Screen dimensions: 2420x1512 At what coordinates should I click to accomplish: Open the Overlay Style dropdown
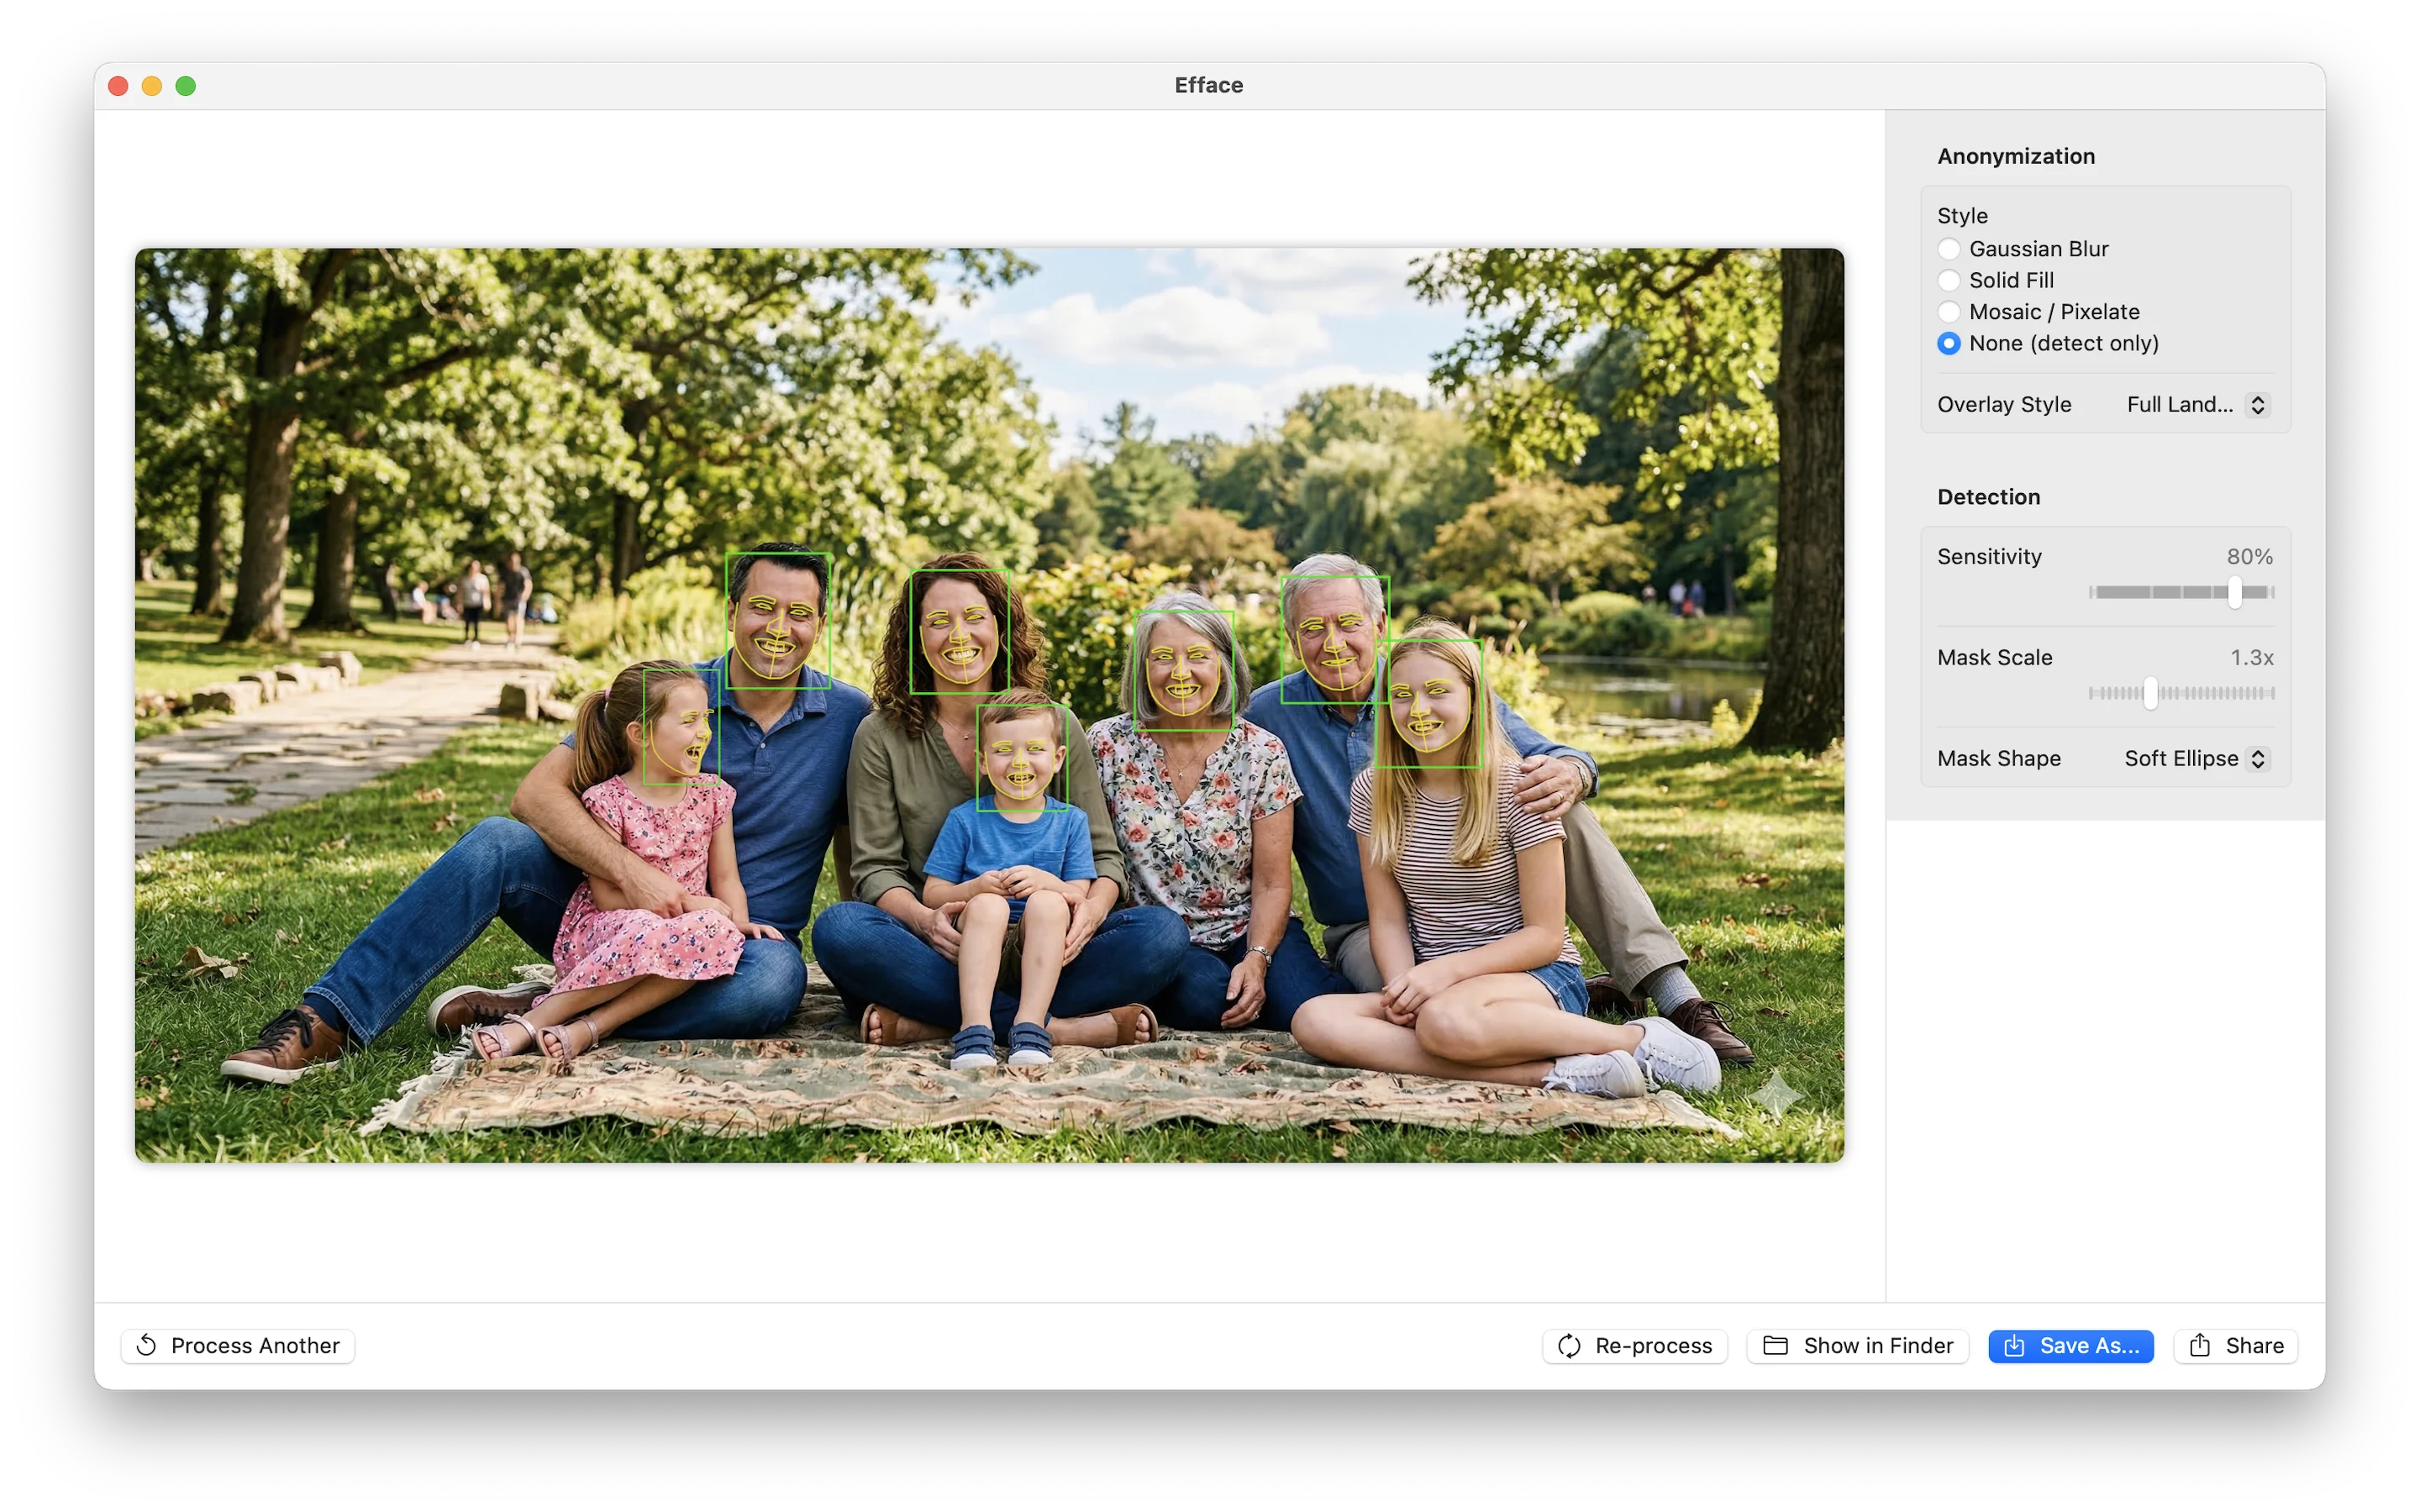(x=2195, y=405)
